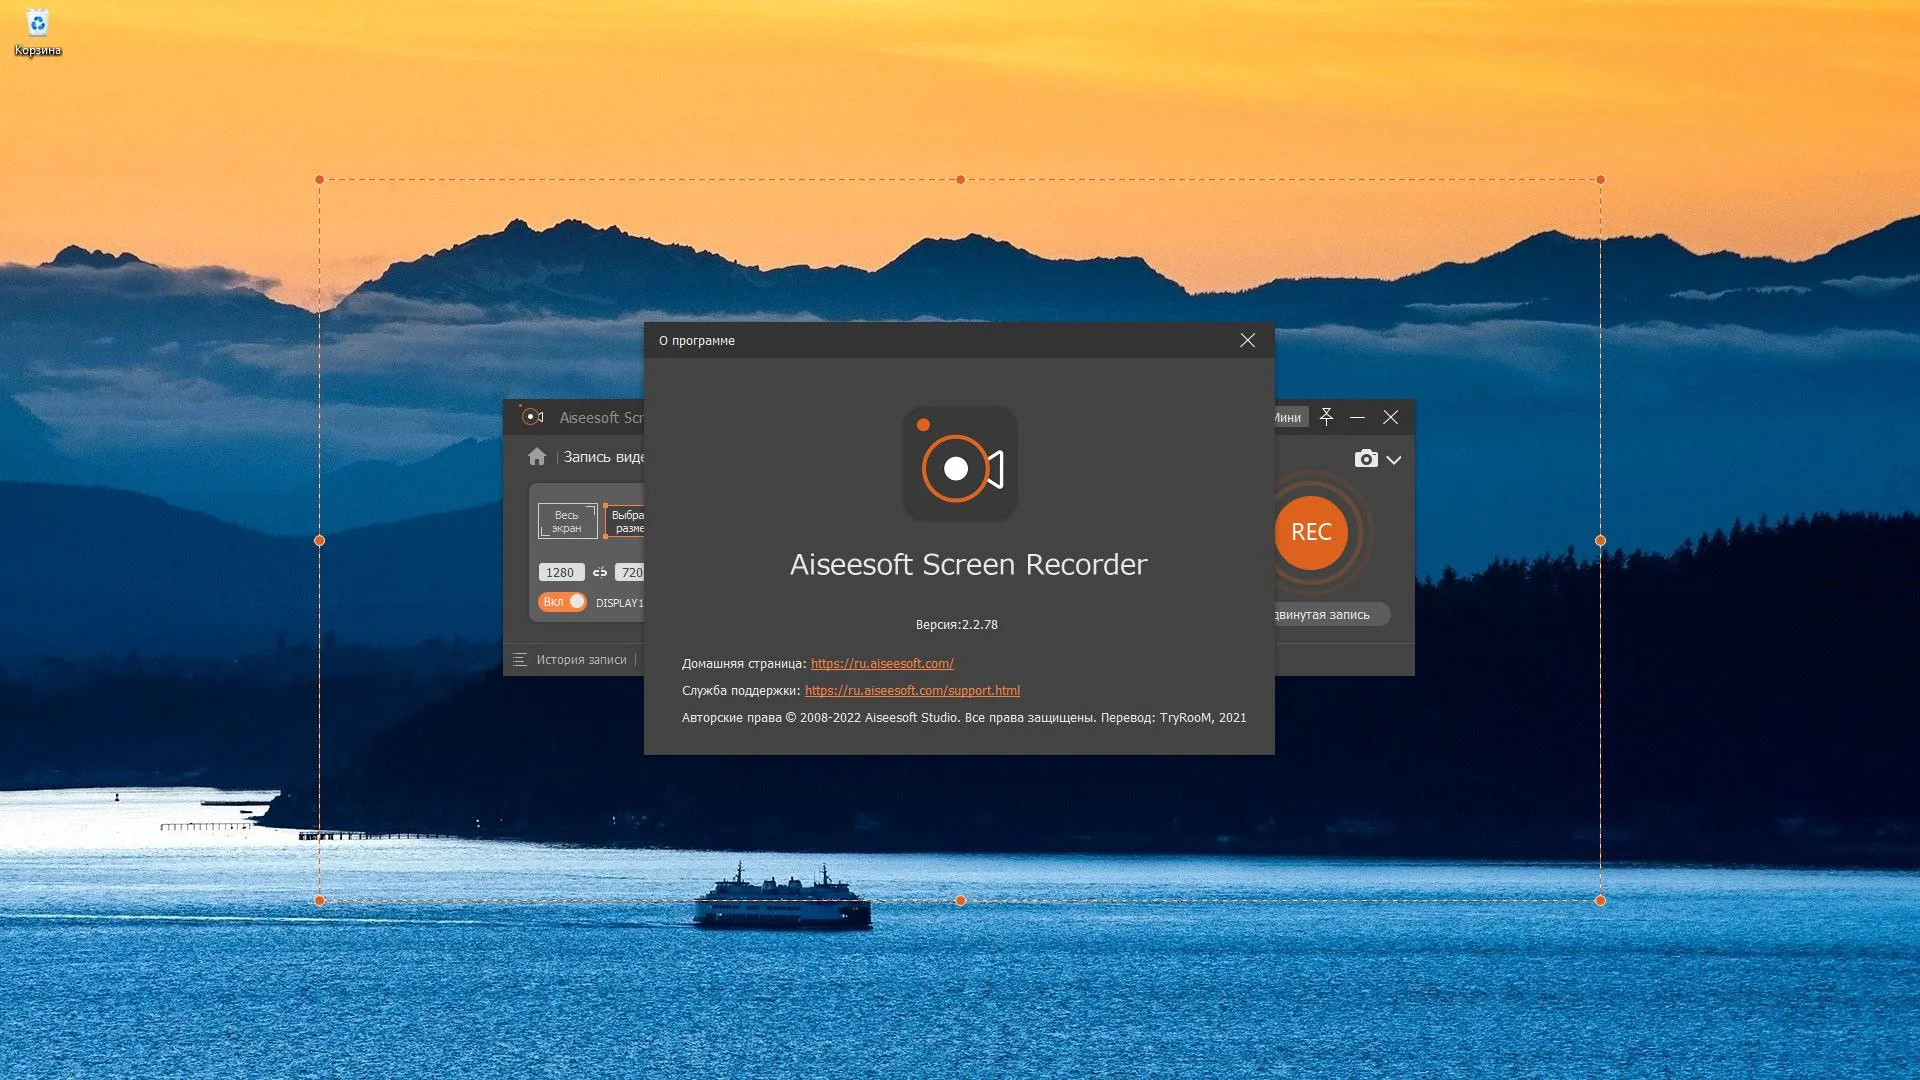Select the Выбрать размер custom region option

(x=626, y=521)
